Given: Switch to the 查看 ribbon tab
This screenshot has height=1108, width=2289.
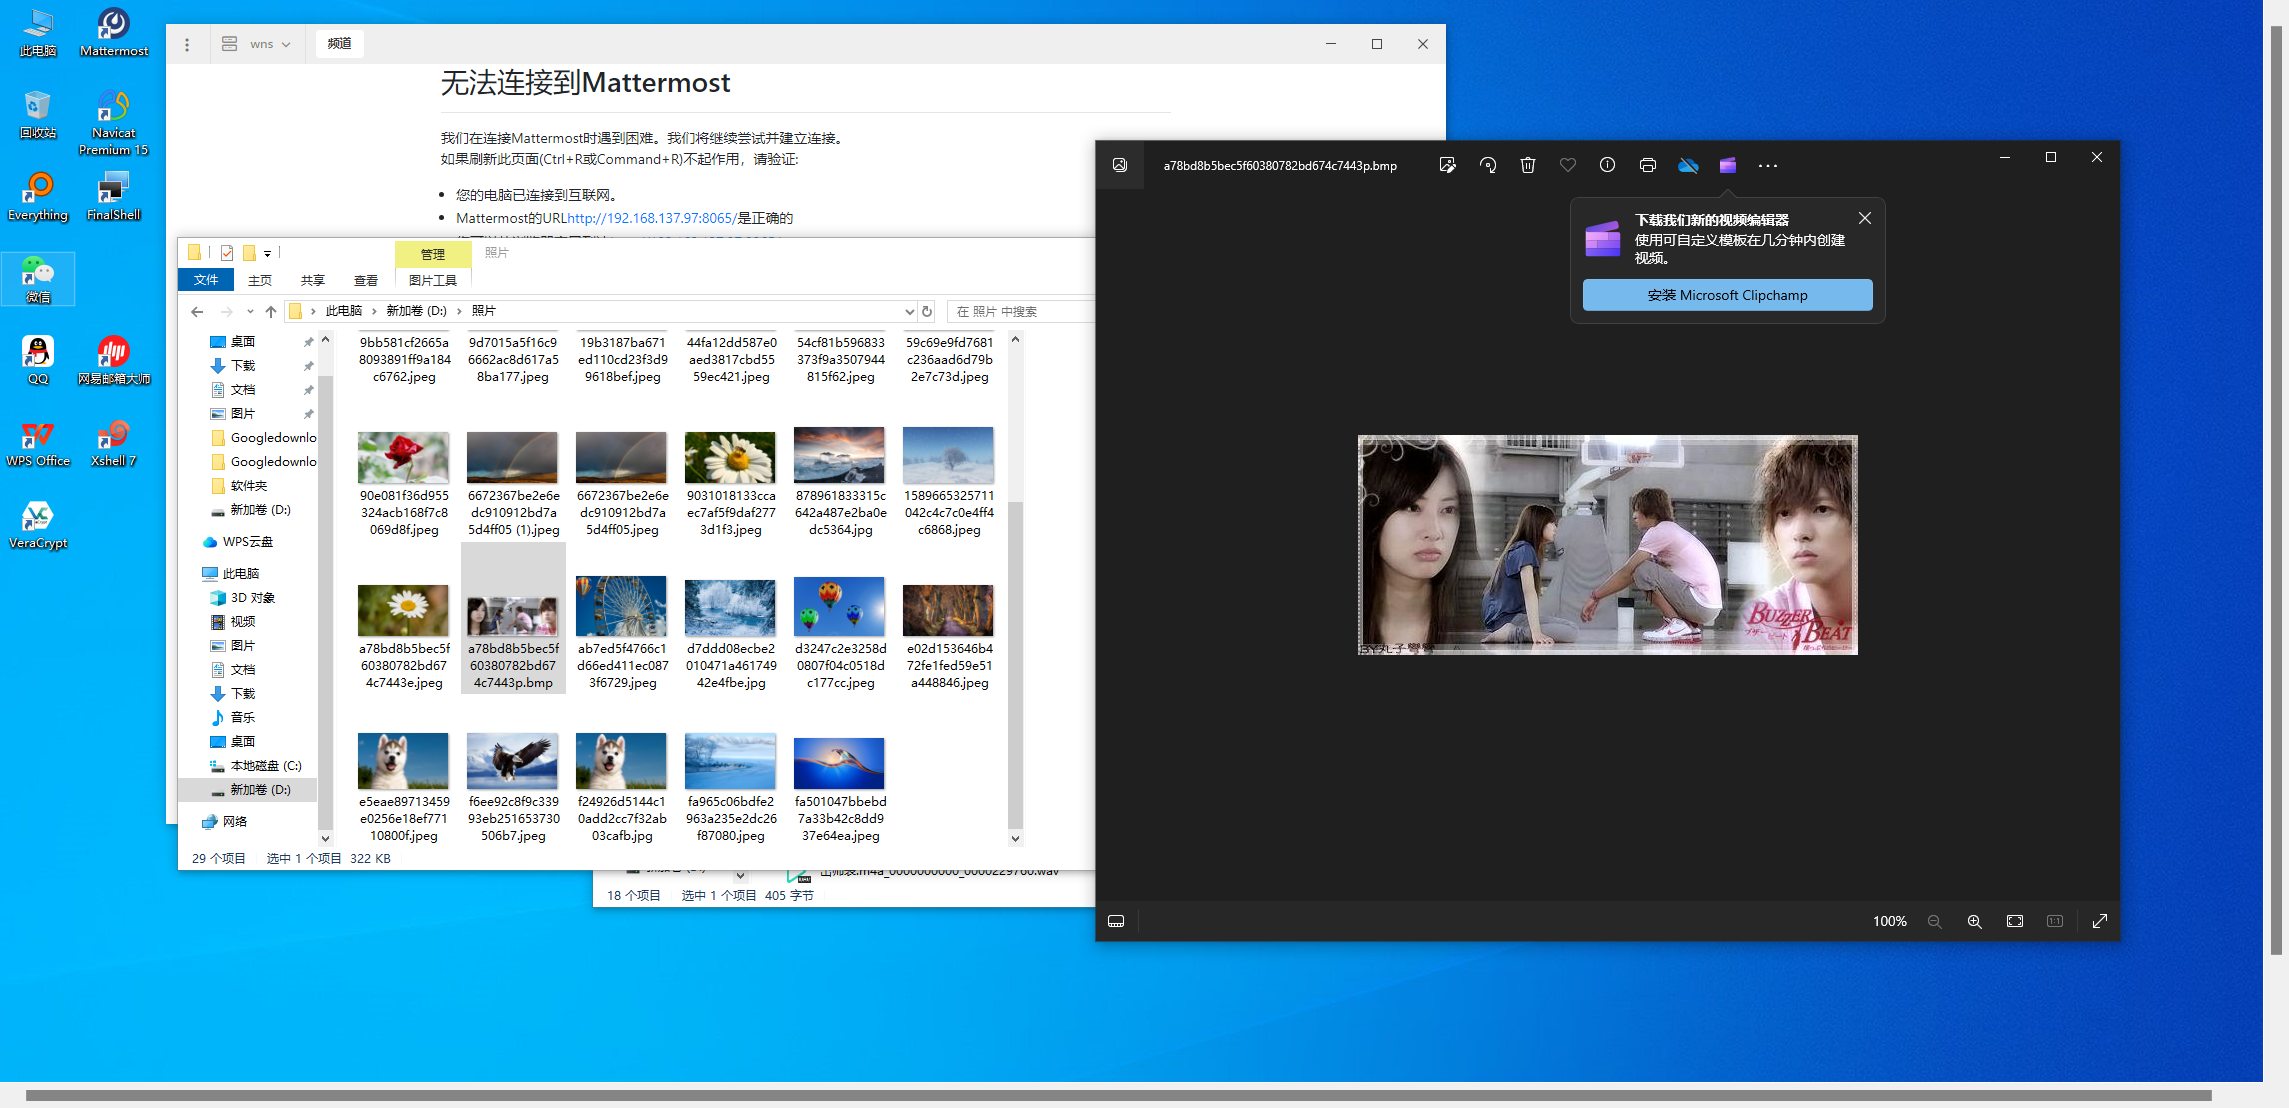Looking at the screenshot, I should (366, 280).
